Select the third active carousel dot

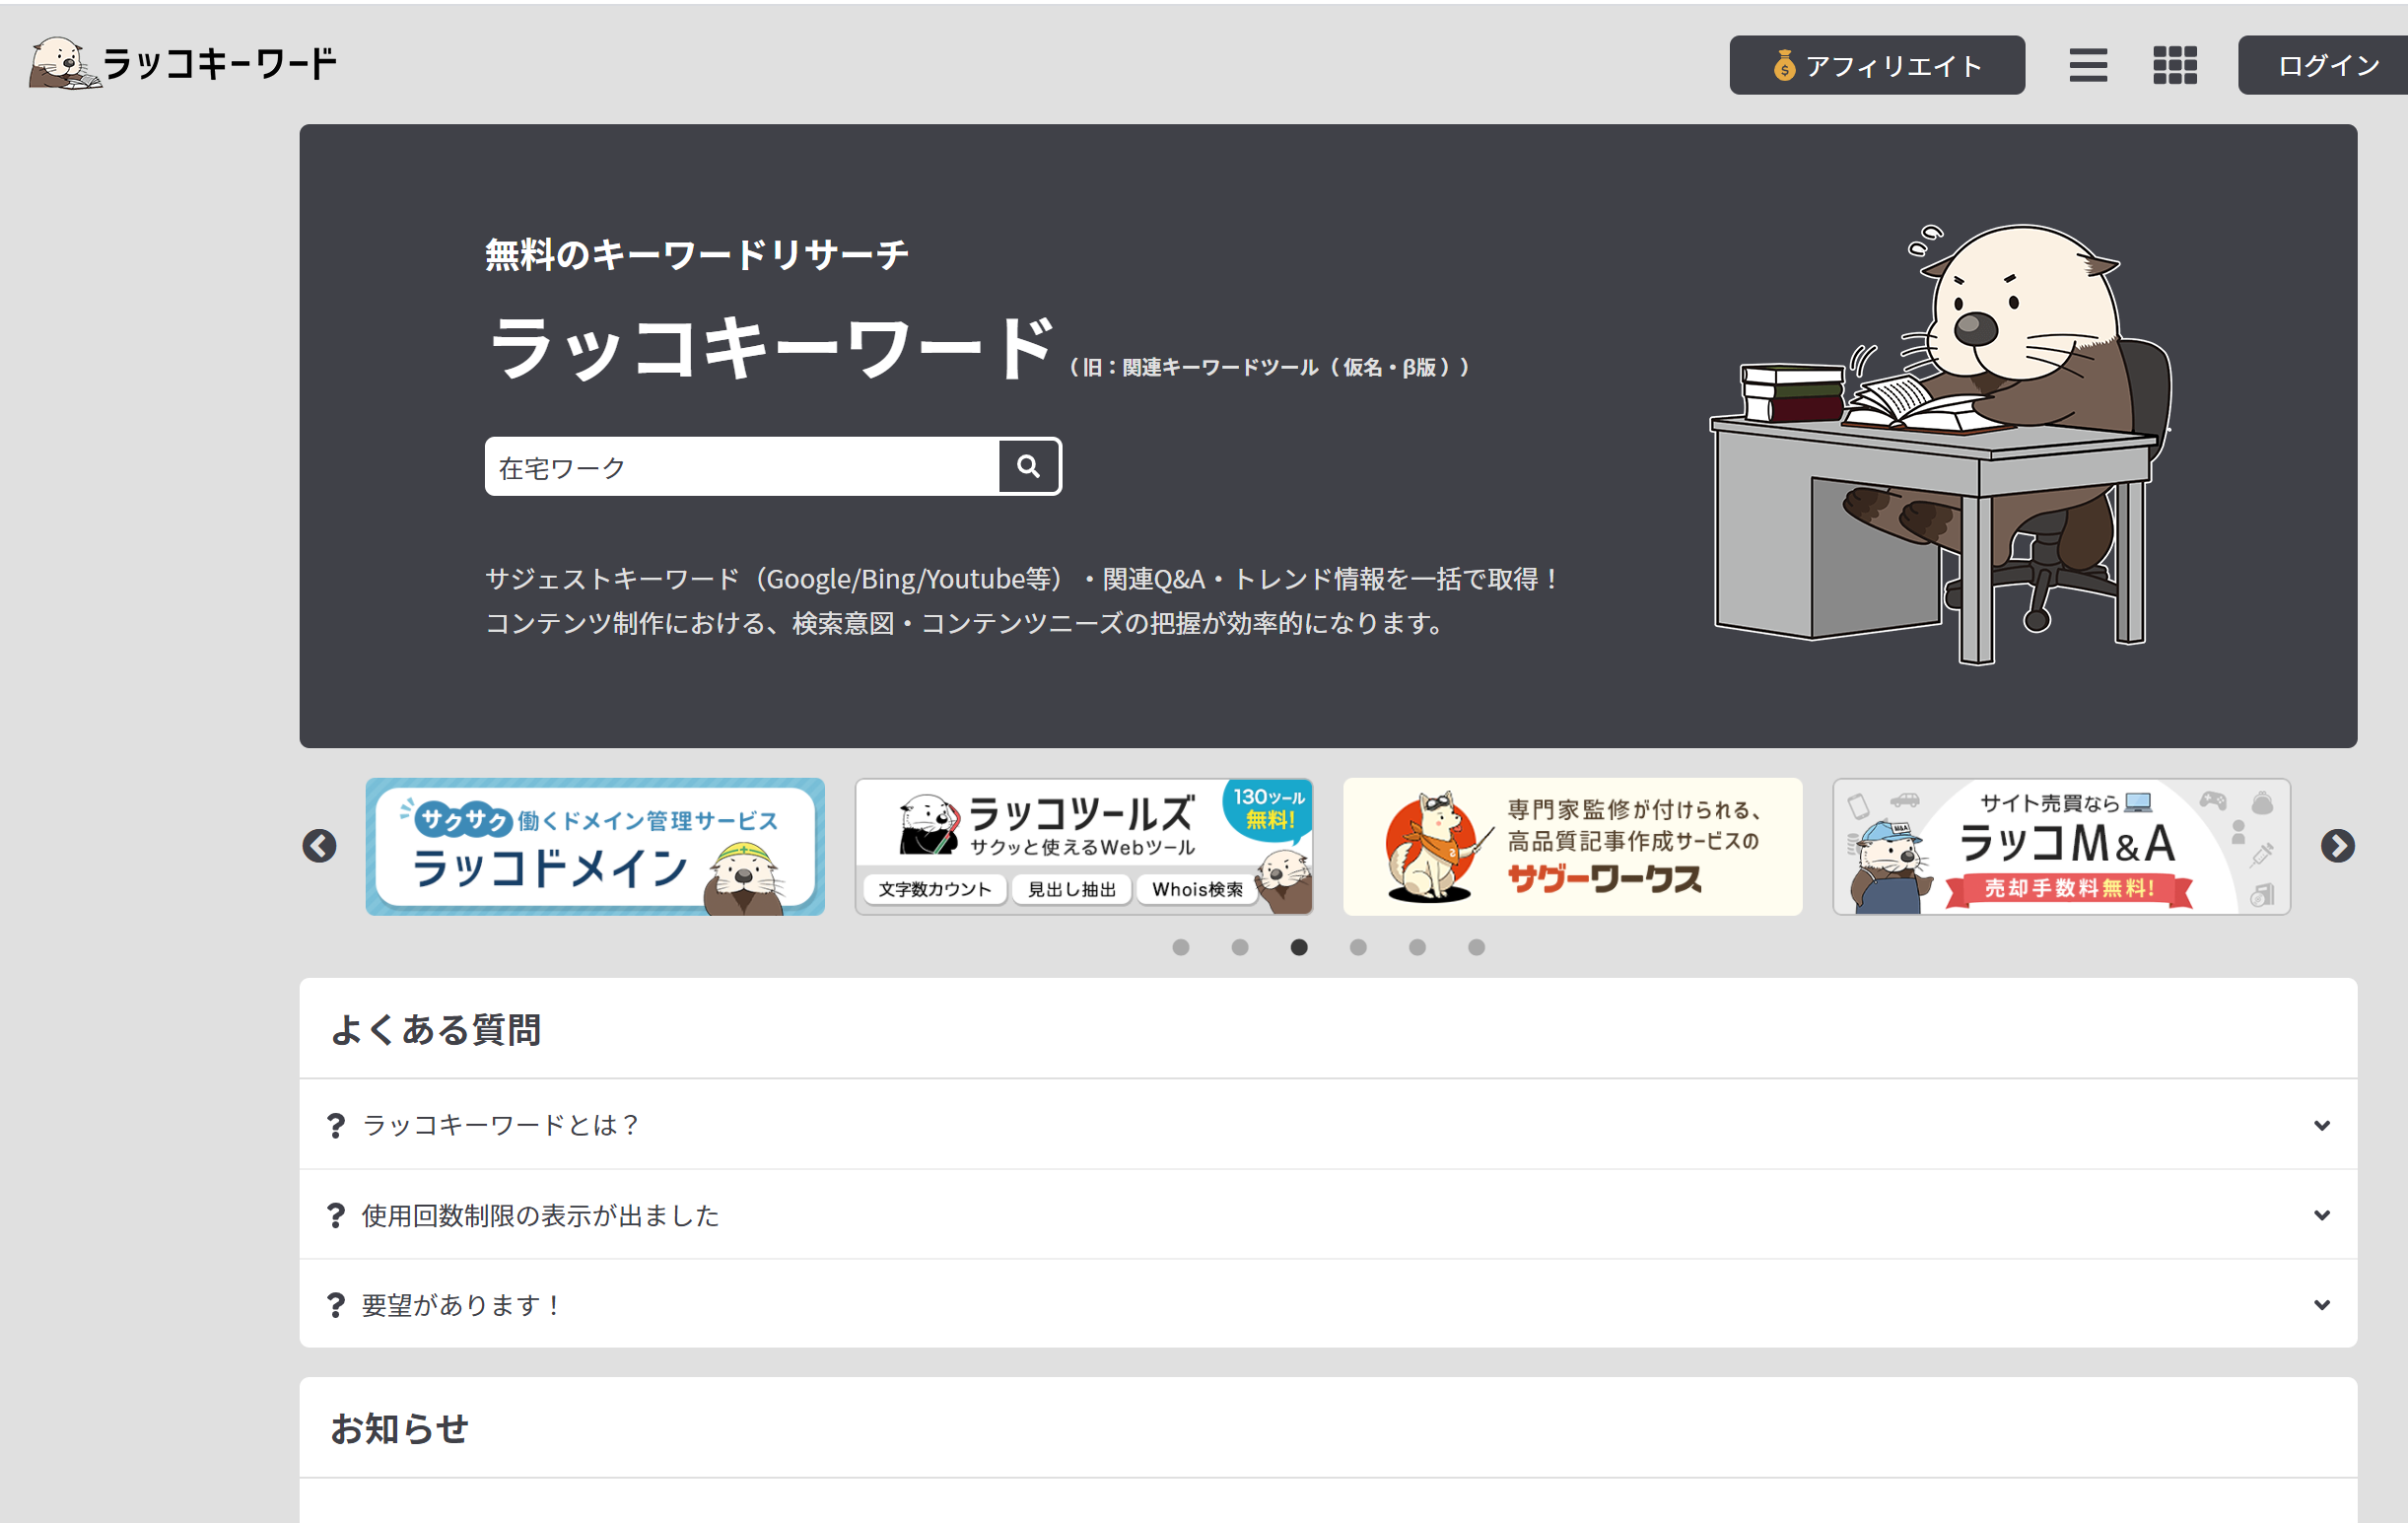pyautogui.click(x=1299, y=947)
